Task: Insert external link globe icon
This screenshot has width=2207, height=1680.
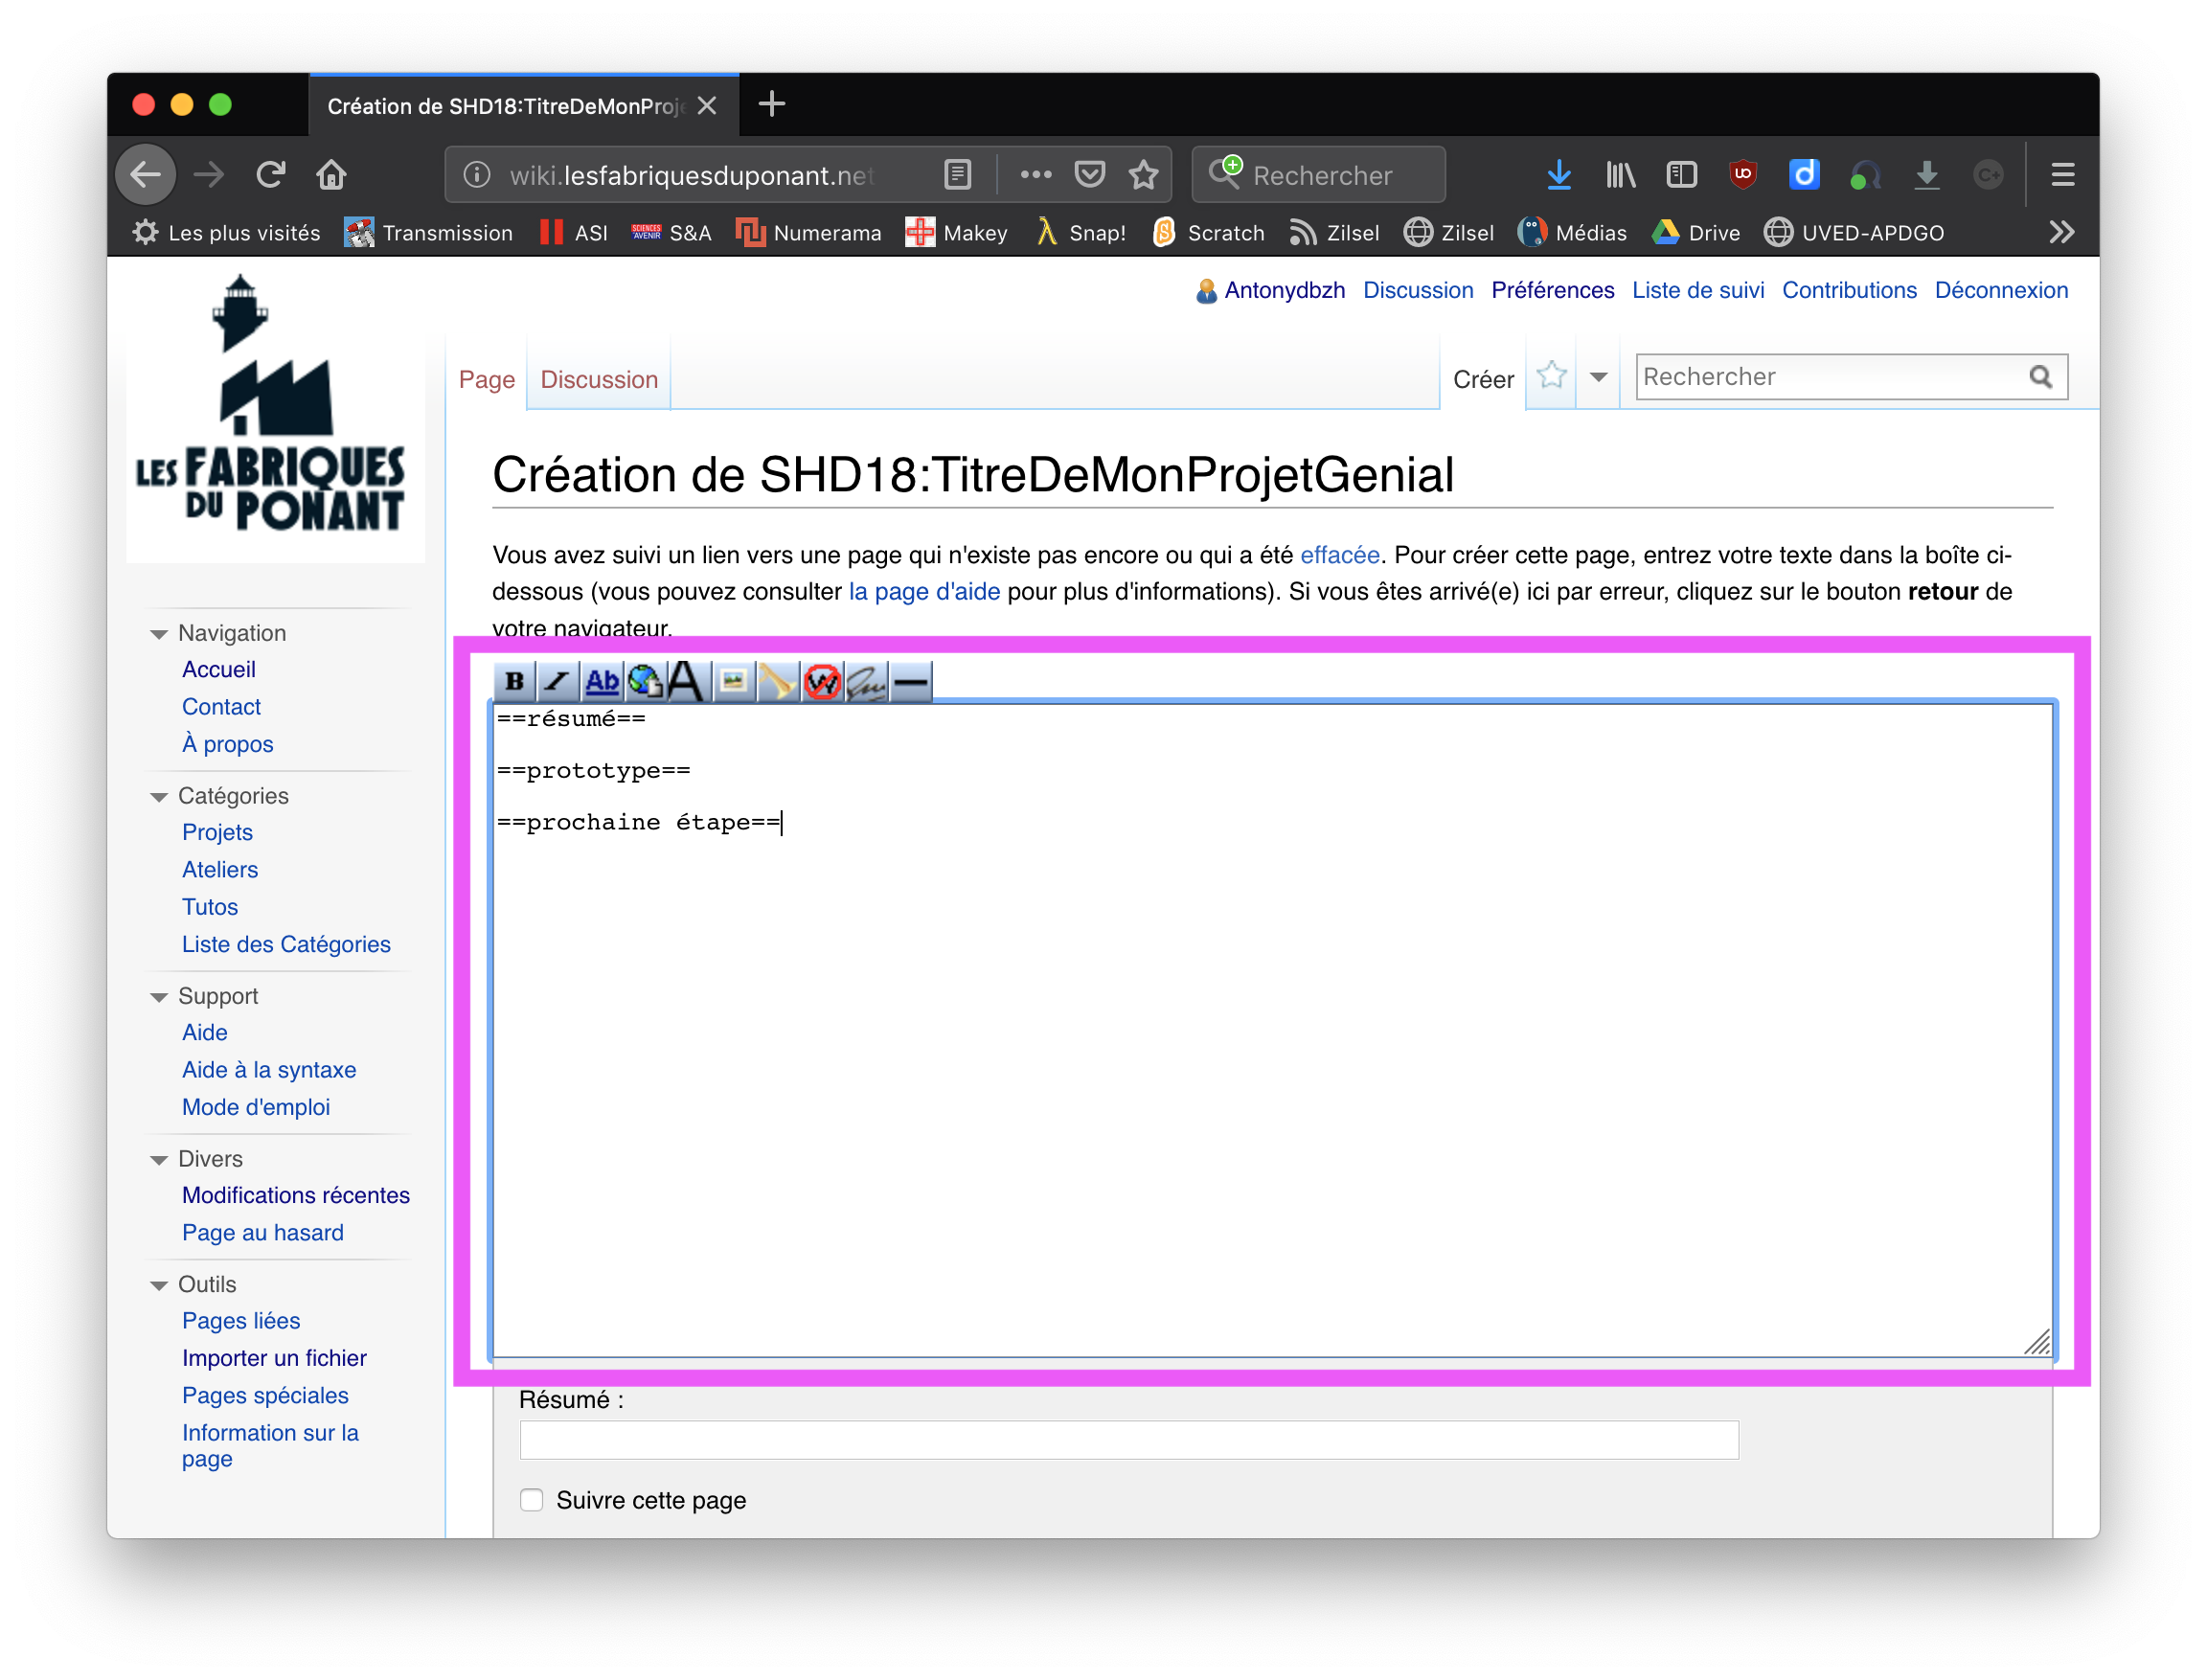Action: (645, 682)
